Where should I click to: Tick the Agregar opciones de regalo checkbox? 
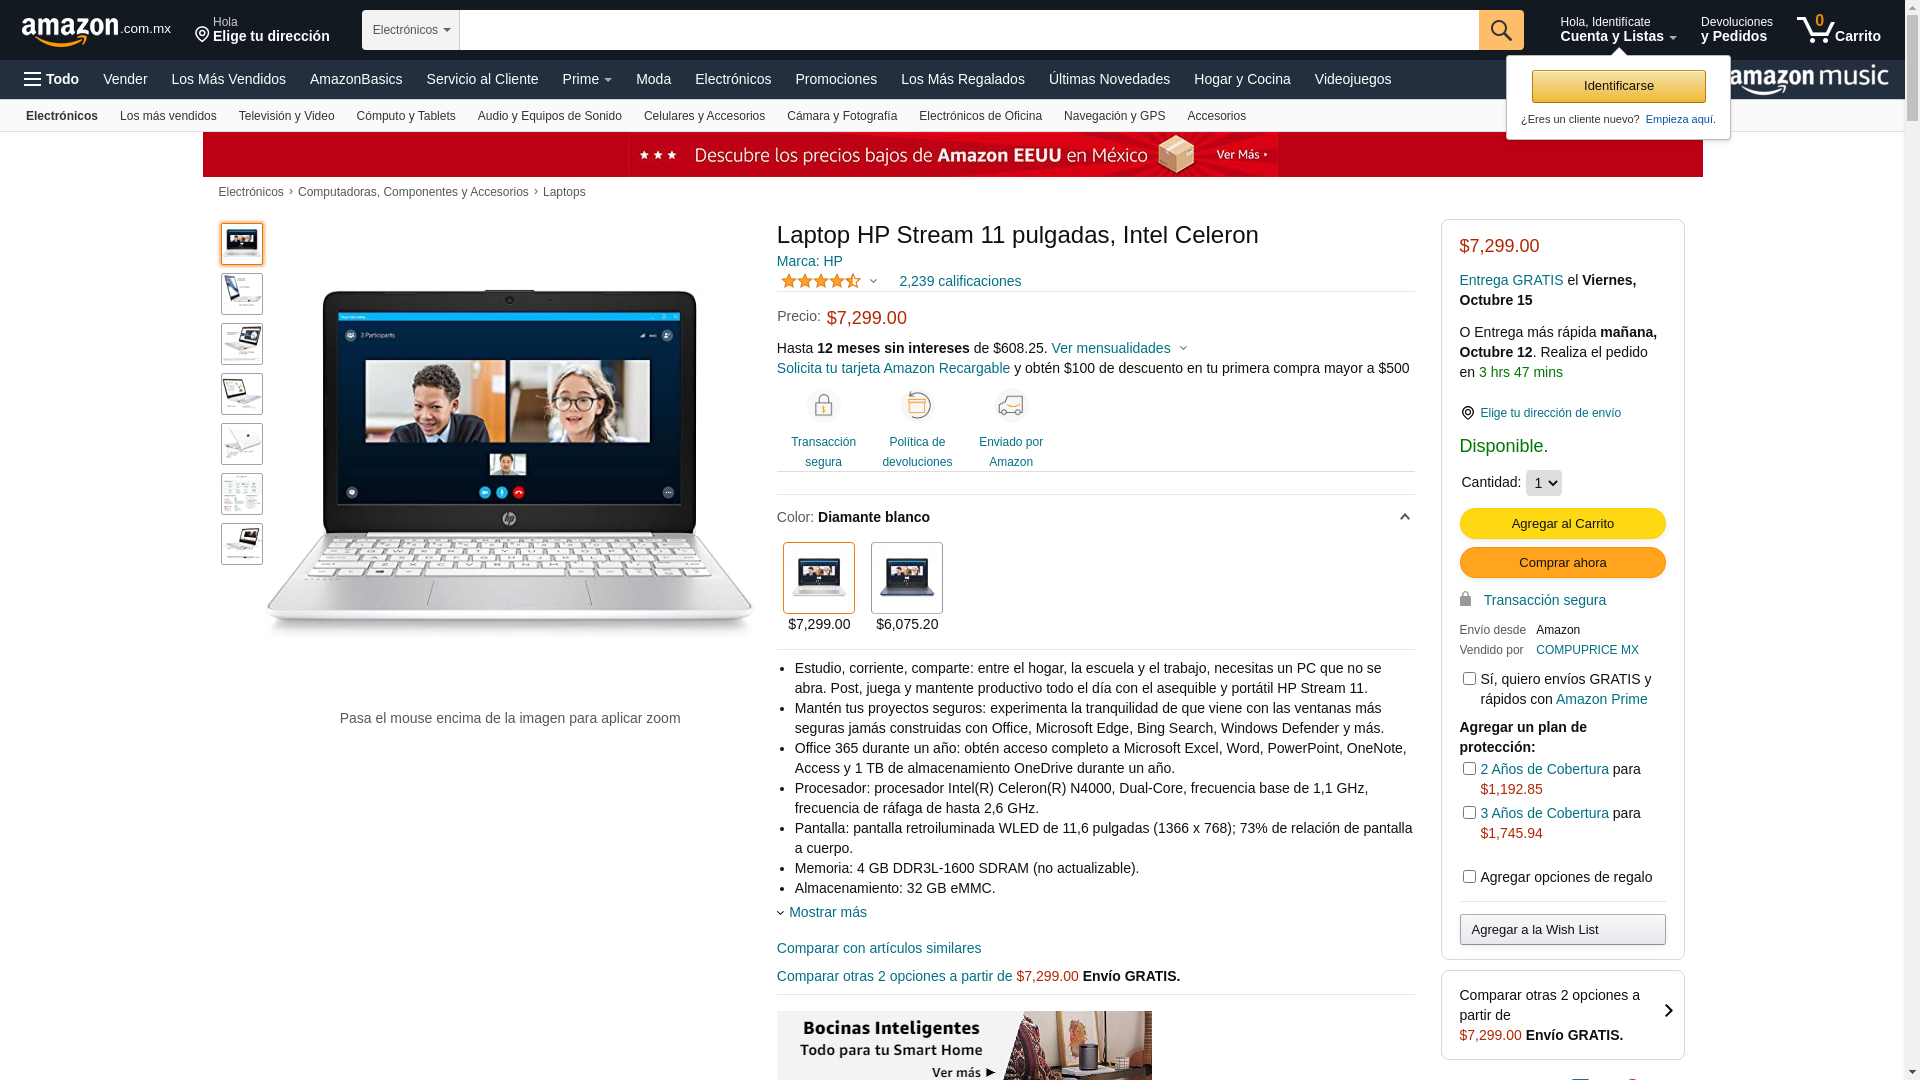pos(1469,877)
